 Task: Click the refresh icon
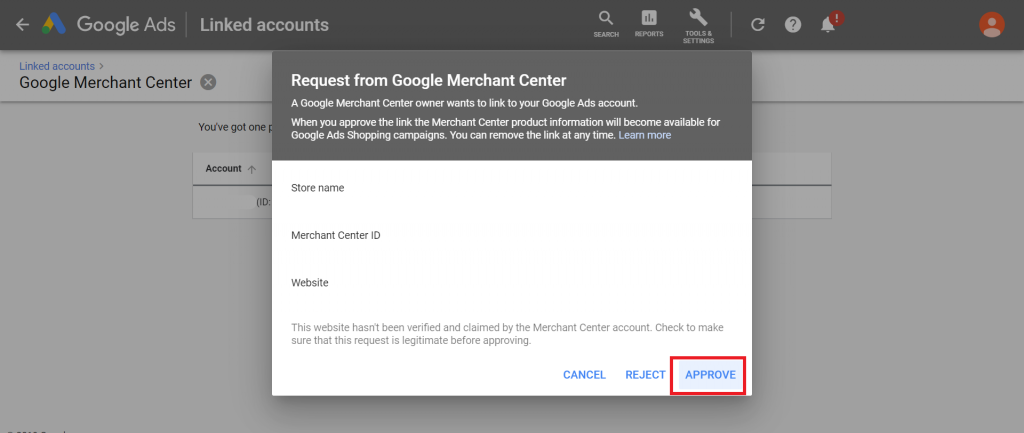(758, 25)
